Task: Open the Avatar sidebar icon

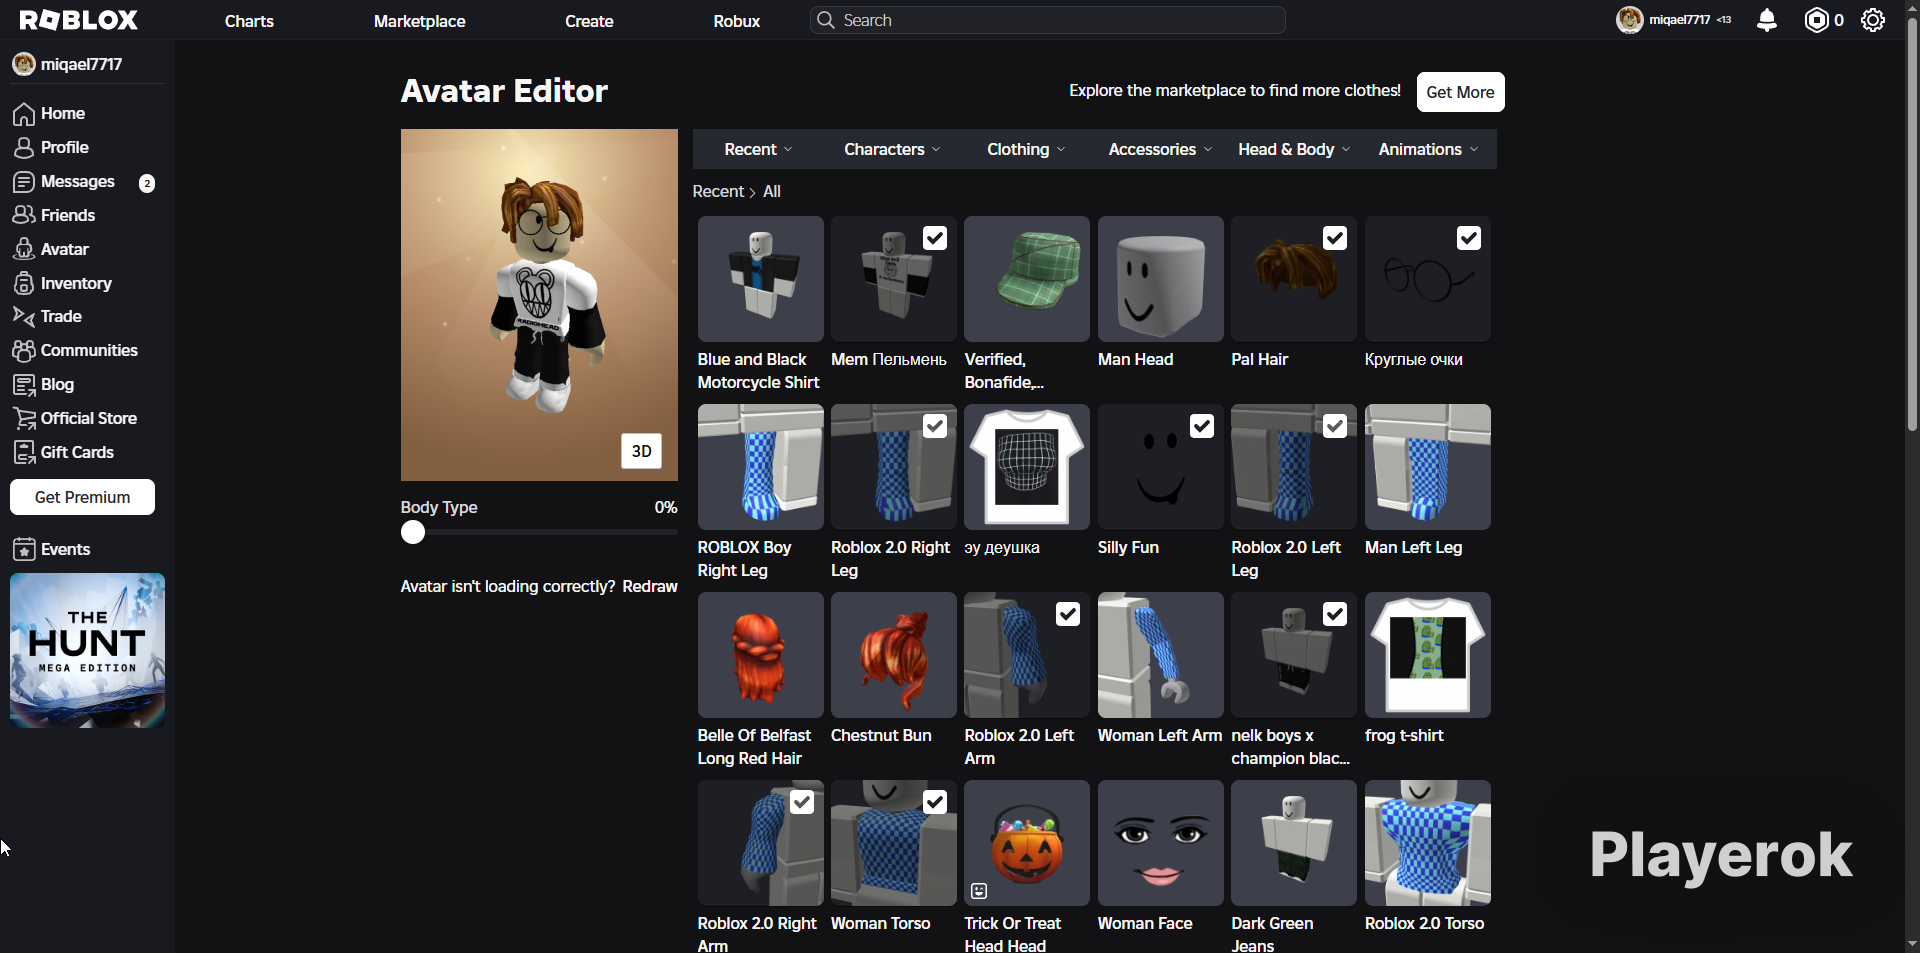Action: [24, 249]
